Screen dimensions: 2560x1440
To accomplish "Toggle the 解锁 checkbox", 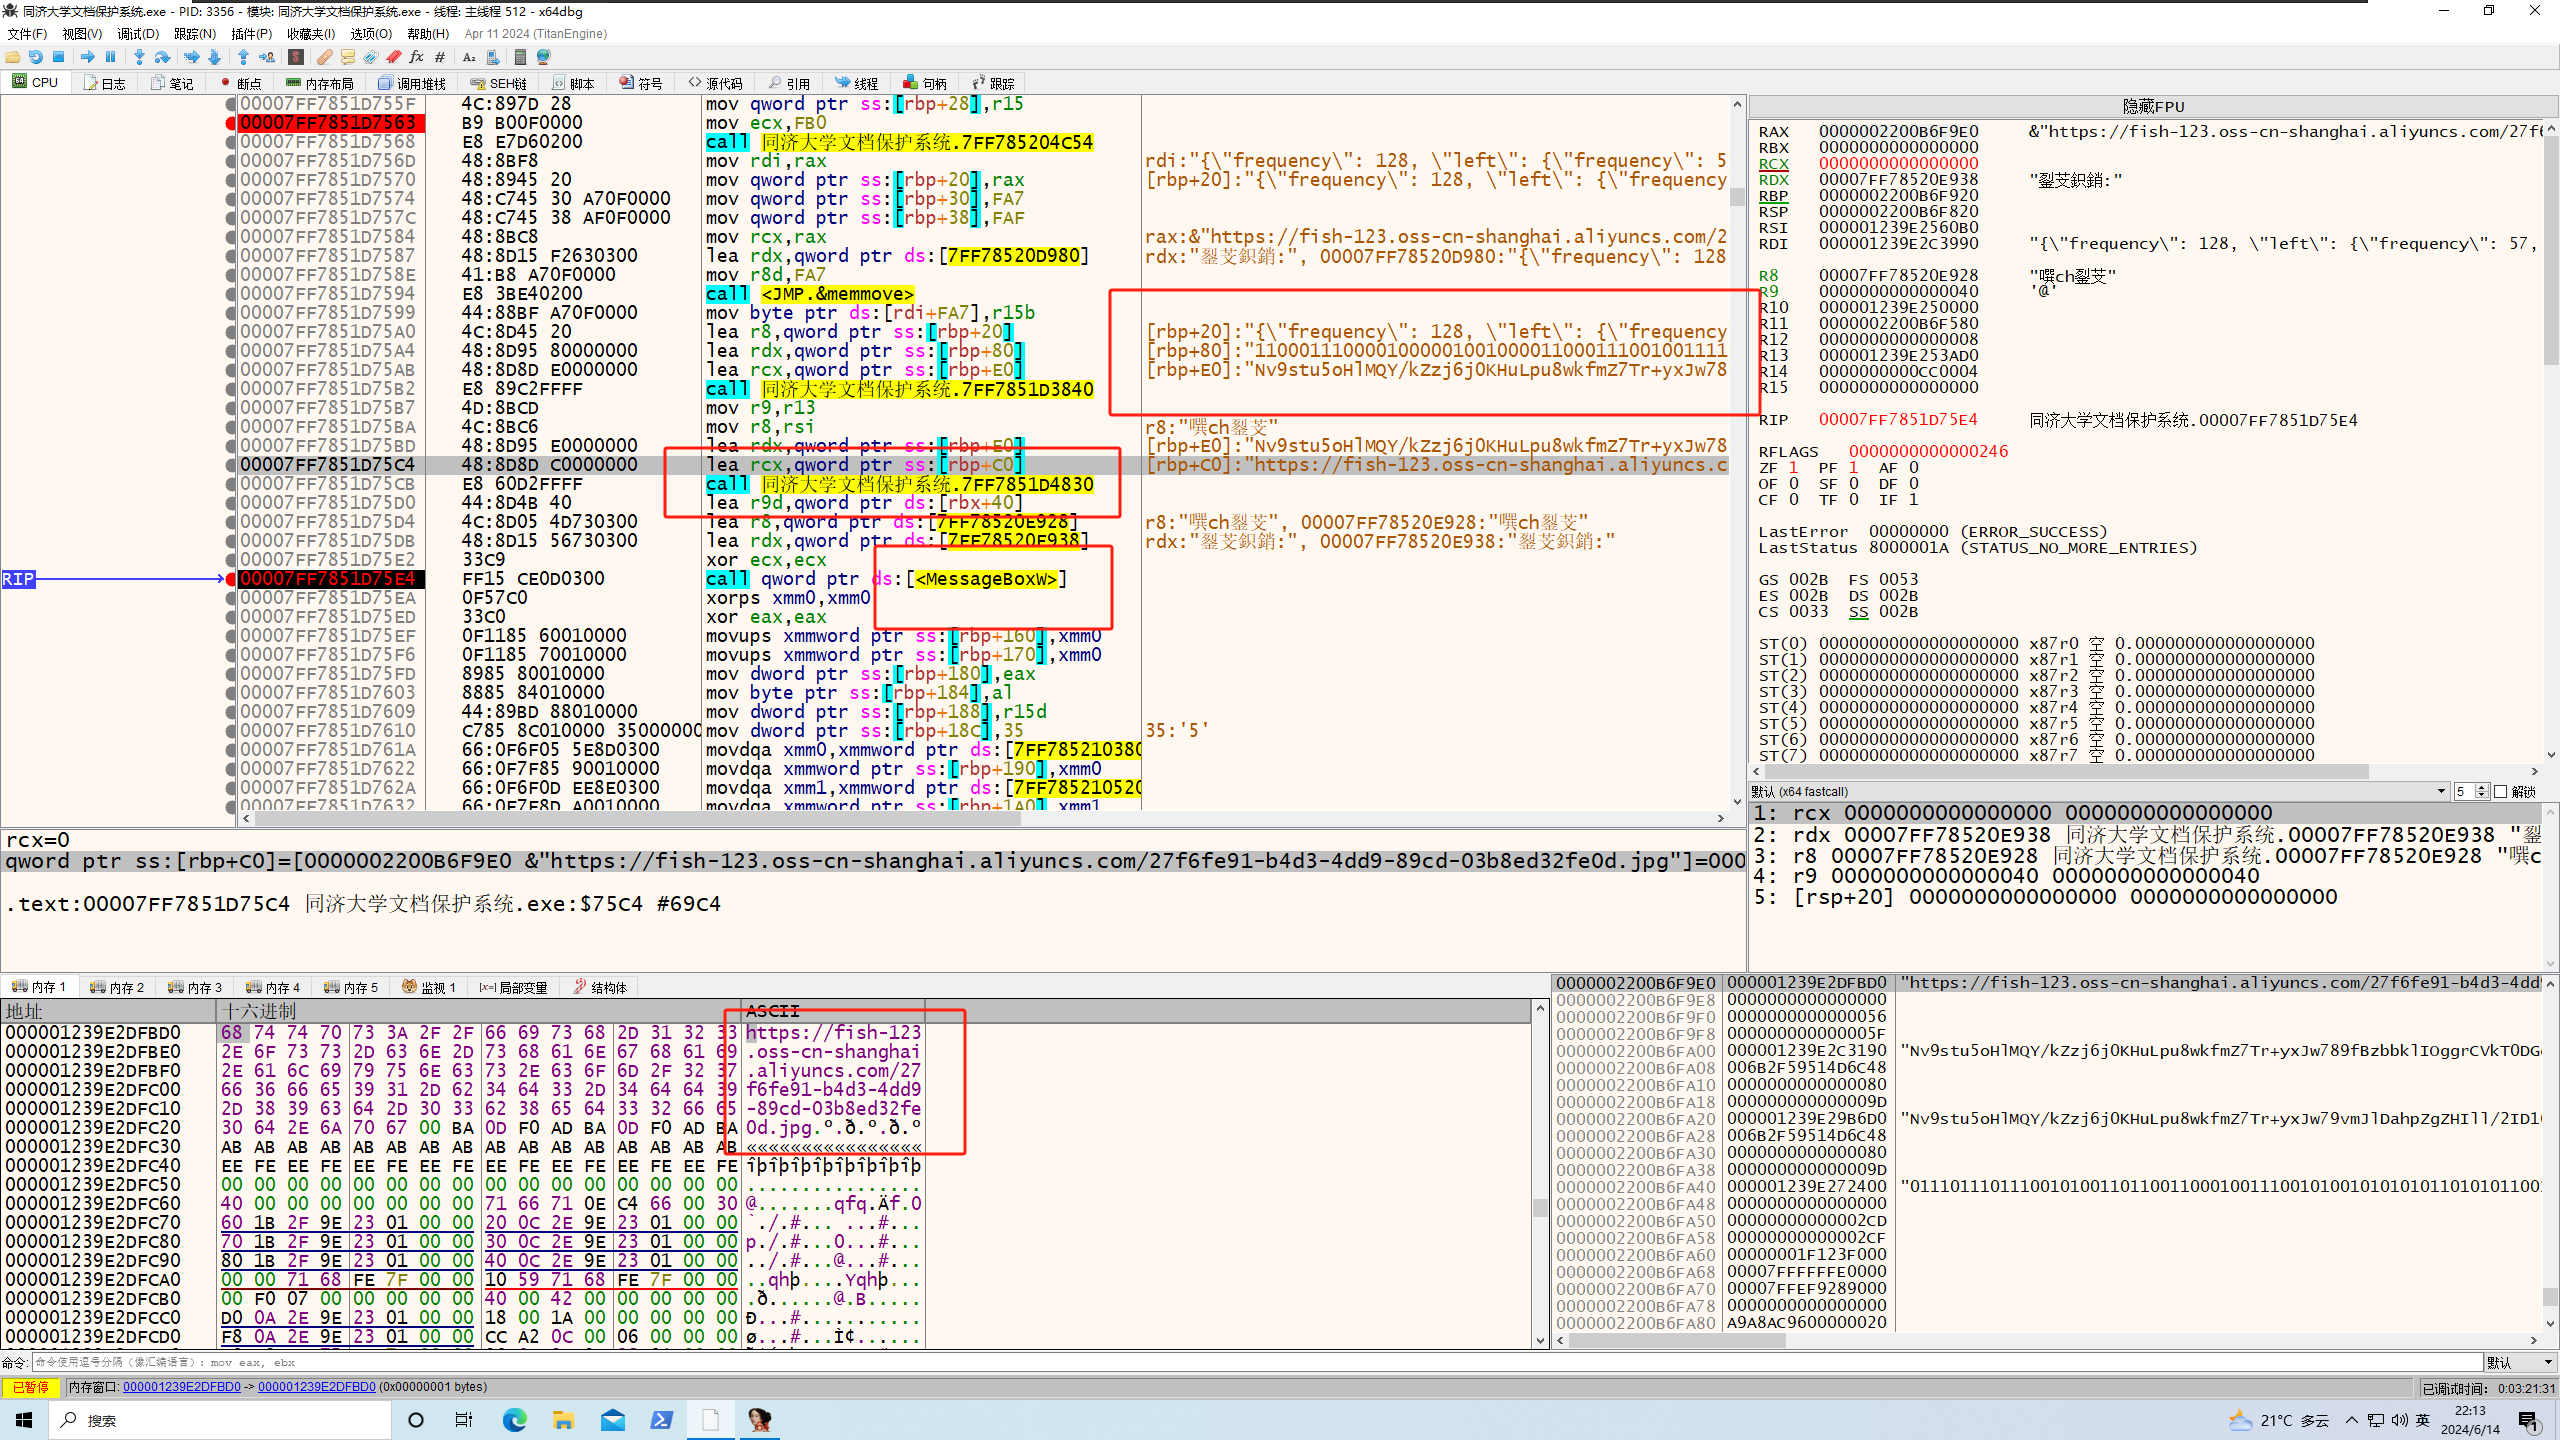I will (x=2500, y=792).
